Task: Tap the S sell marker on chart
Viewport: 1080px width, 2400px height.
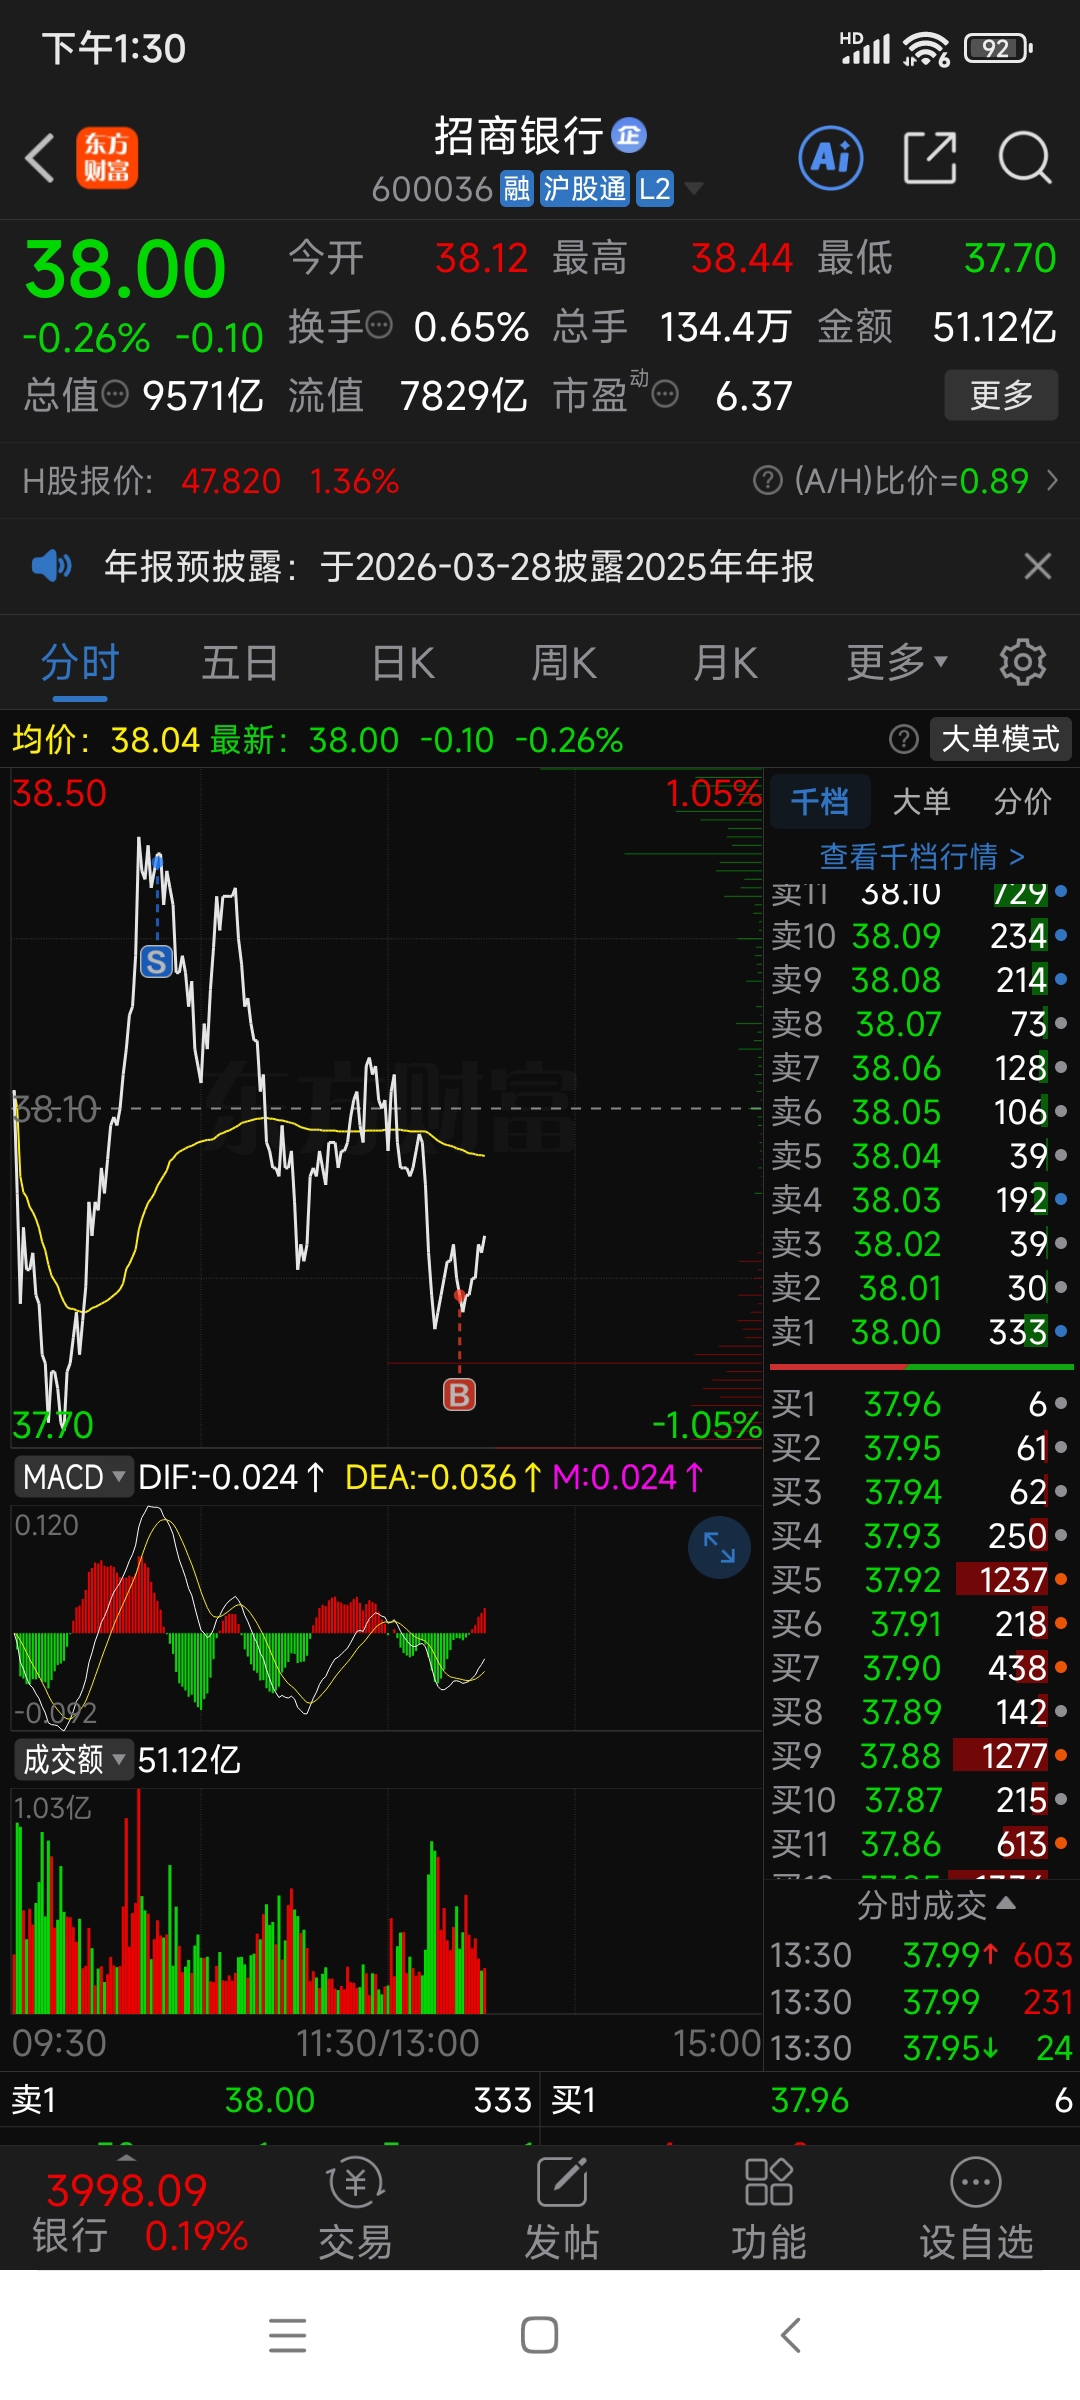Action: coord(156,962)
